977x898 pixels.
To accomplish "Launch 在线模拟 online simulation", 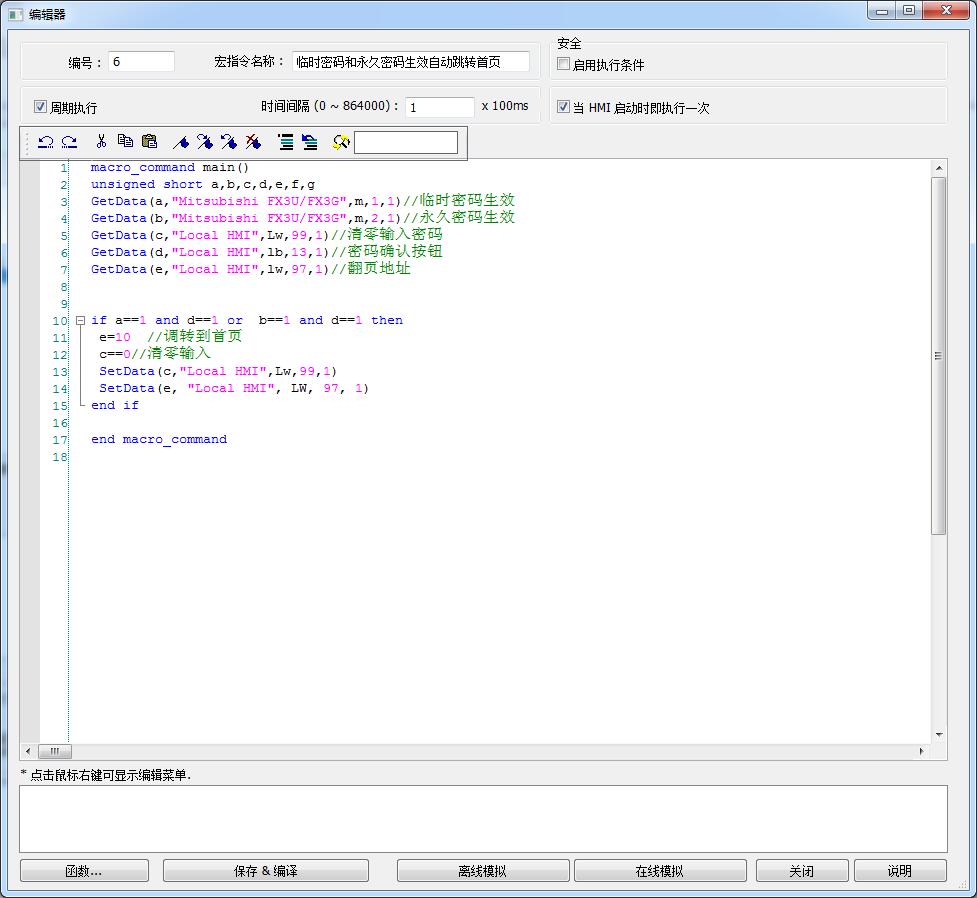I will pyautogui.click(x=660, y=871).
